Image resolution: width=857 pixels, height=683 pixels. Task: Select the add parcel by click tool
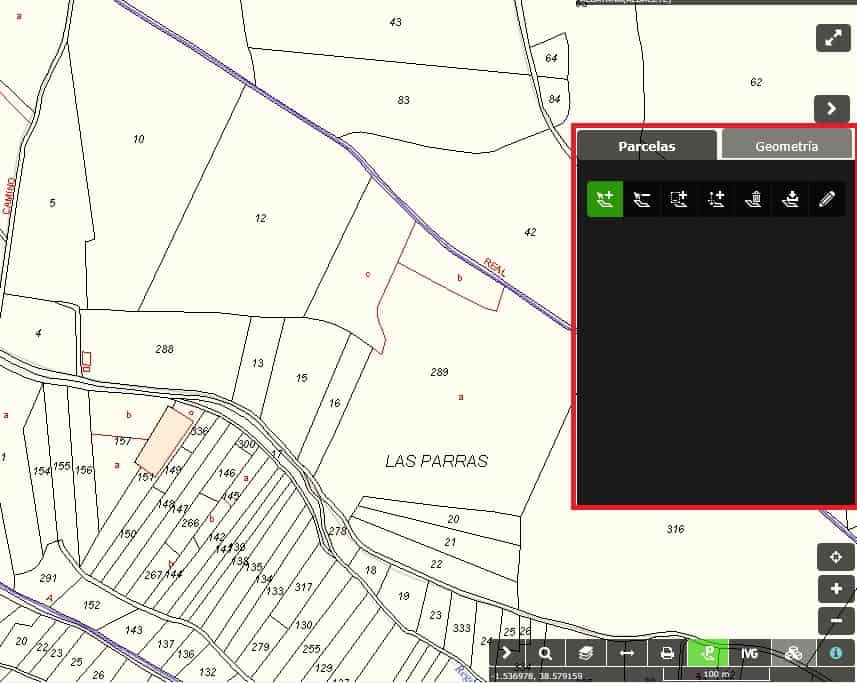pos(604,199)
